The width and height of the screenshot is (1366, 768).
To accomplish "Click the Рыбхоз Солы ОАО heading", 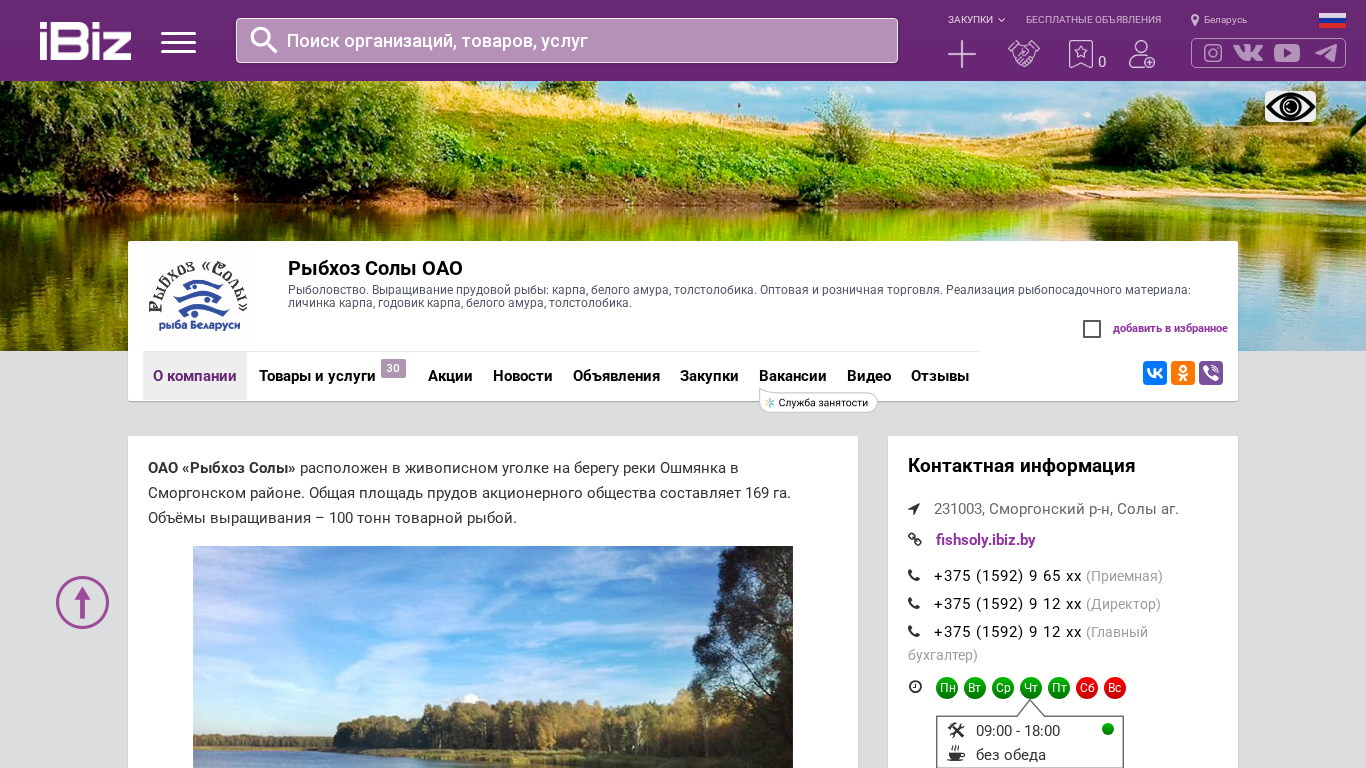I will click(375, 268).
